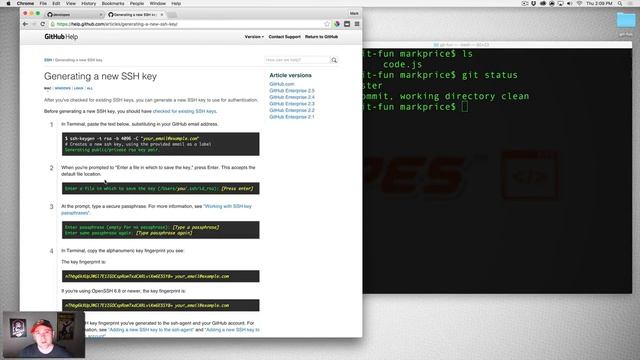Select the MAC platform switcher option
The height and width of the screenshot is (360, 640).
tap(48, 88)
